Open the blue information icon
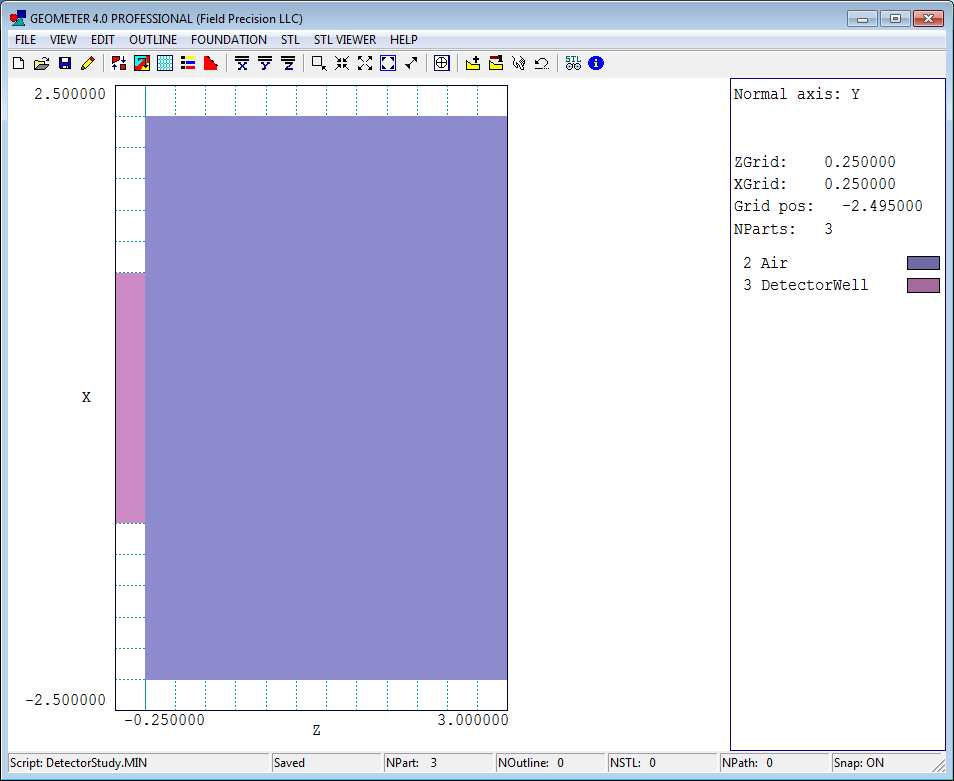This screenshot has width=954, height=781. coord(596,63)
